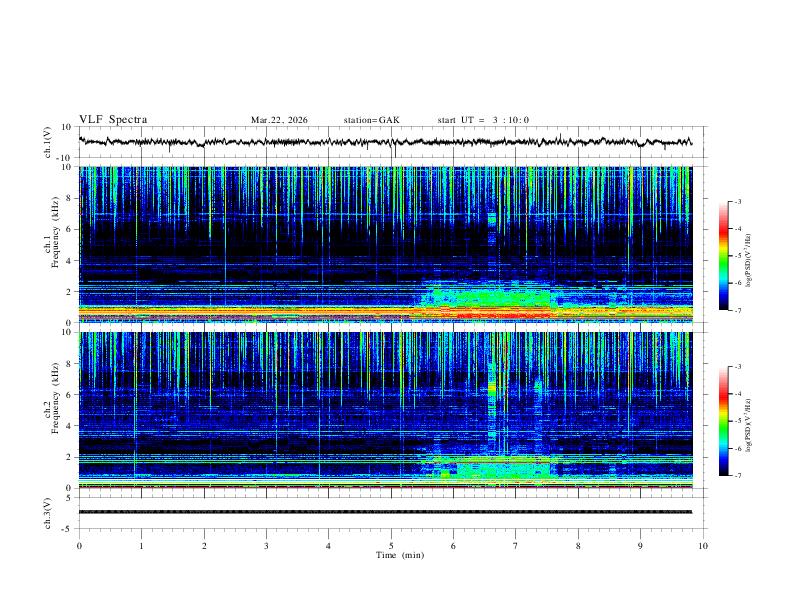792x612 pixels.
Task: Click the ch.2 color scale bar
Action: click(724, 421)
